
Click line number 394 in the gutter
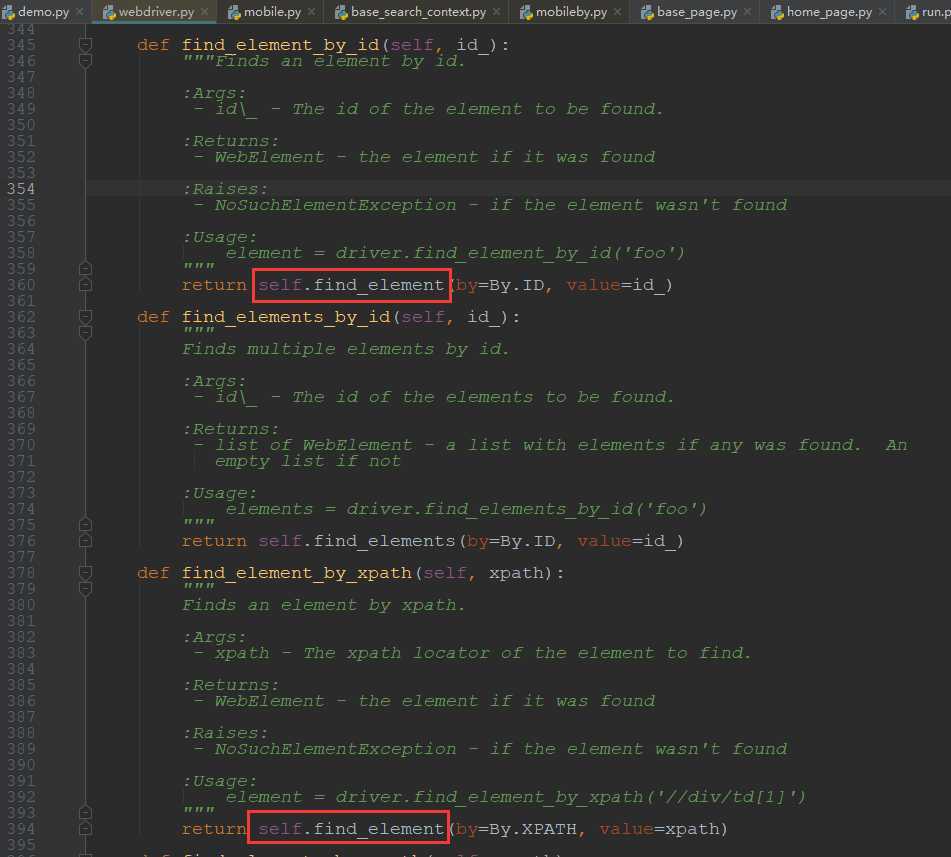21,828
